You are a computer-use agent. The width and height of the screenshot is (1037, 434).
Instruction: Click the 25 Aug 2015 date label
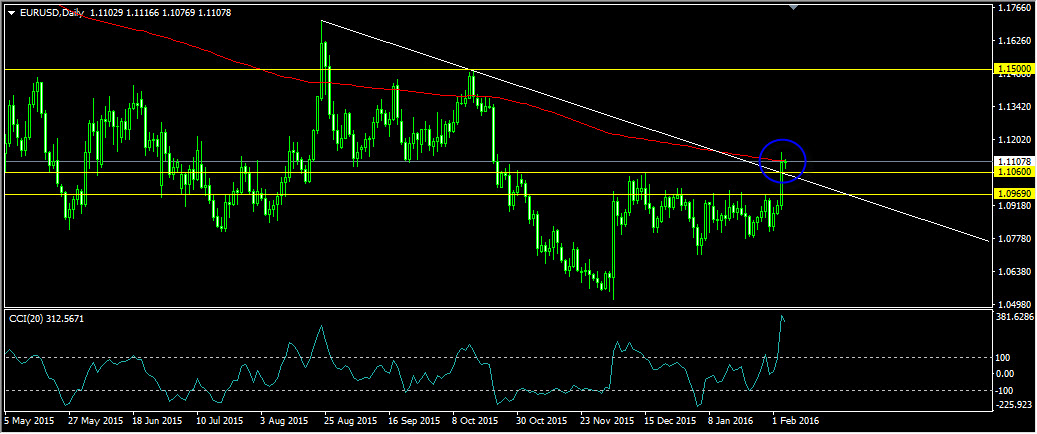[x=351, y=420]
